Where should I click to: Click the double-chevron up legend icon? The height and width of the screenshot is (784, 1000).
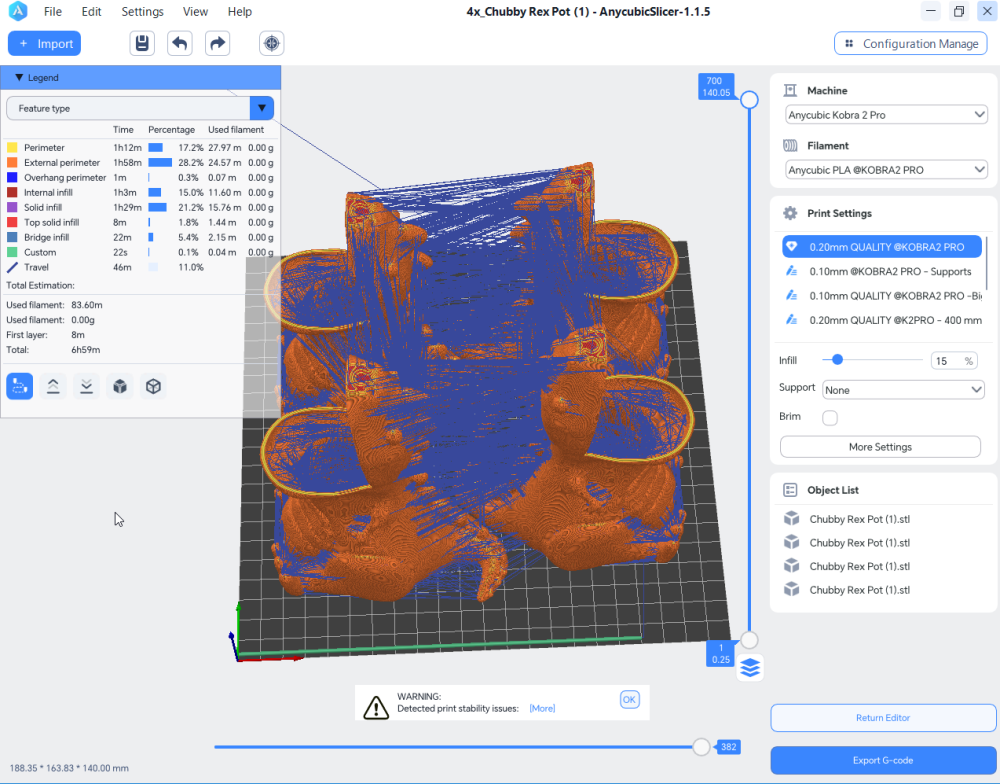point(53,387)
